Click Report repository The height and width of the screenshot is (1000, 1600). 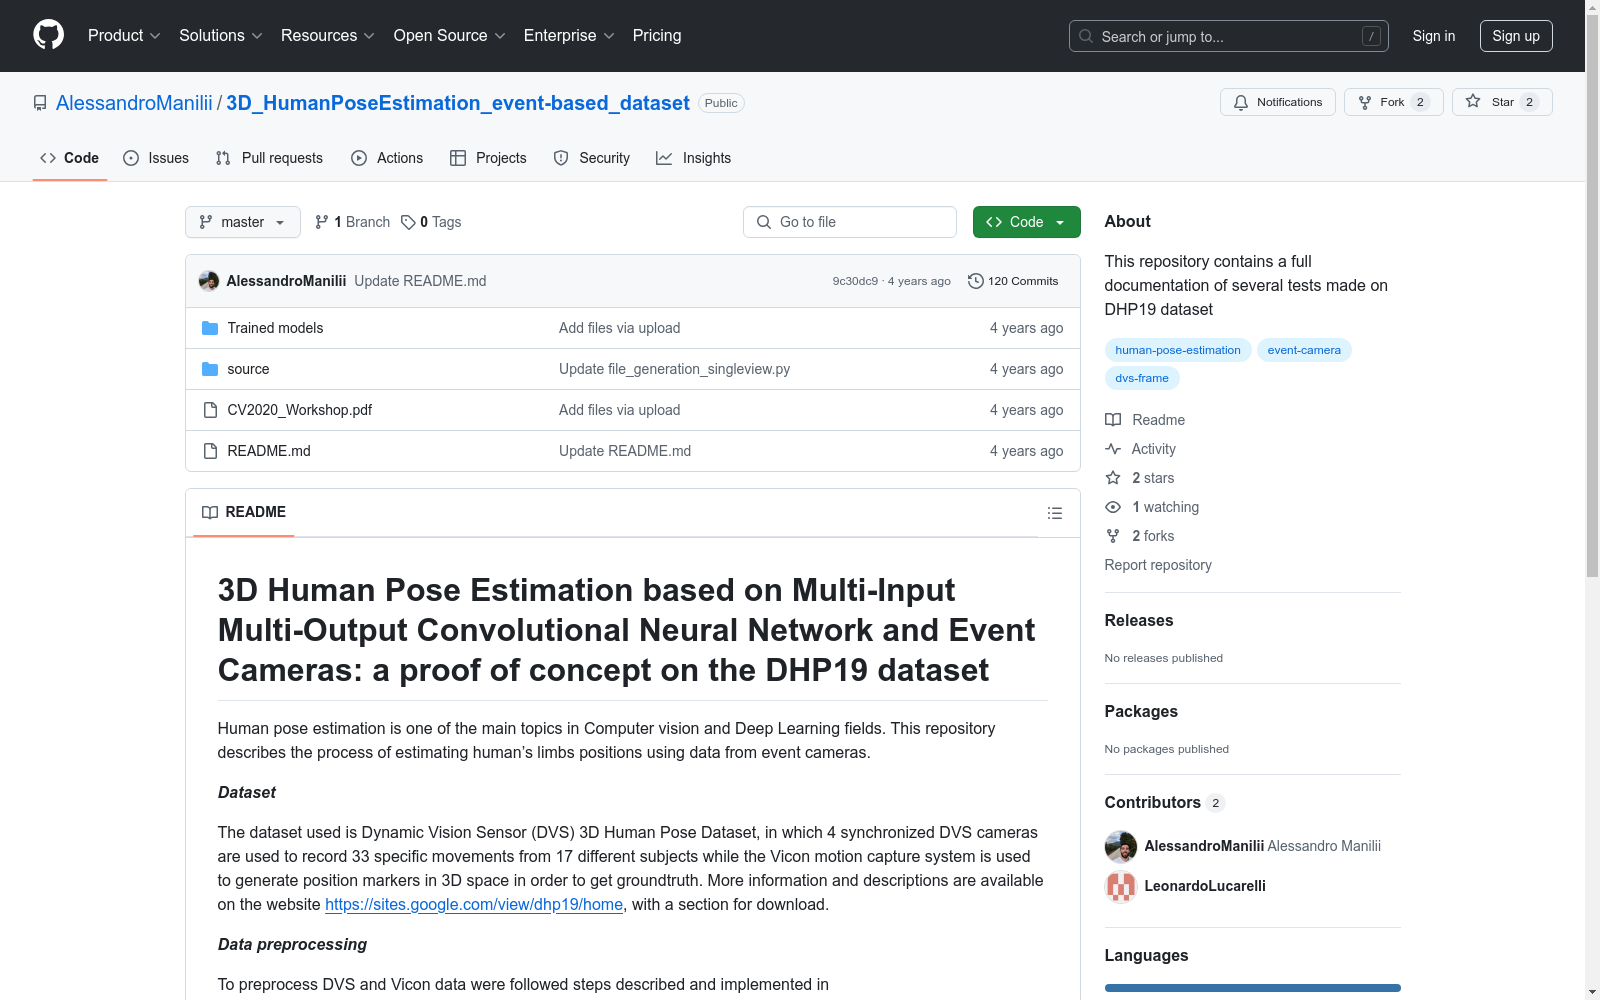tap(1158, 565)
